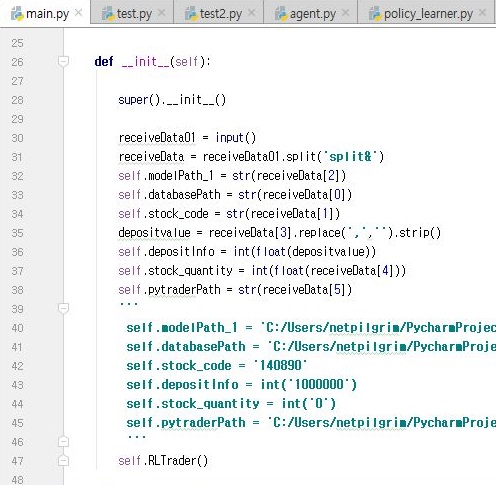
Task: Click the Python file icon on policy_learner.py tab
Action: (x=375, y=14)
